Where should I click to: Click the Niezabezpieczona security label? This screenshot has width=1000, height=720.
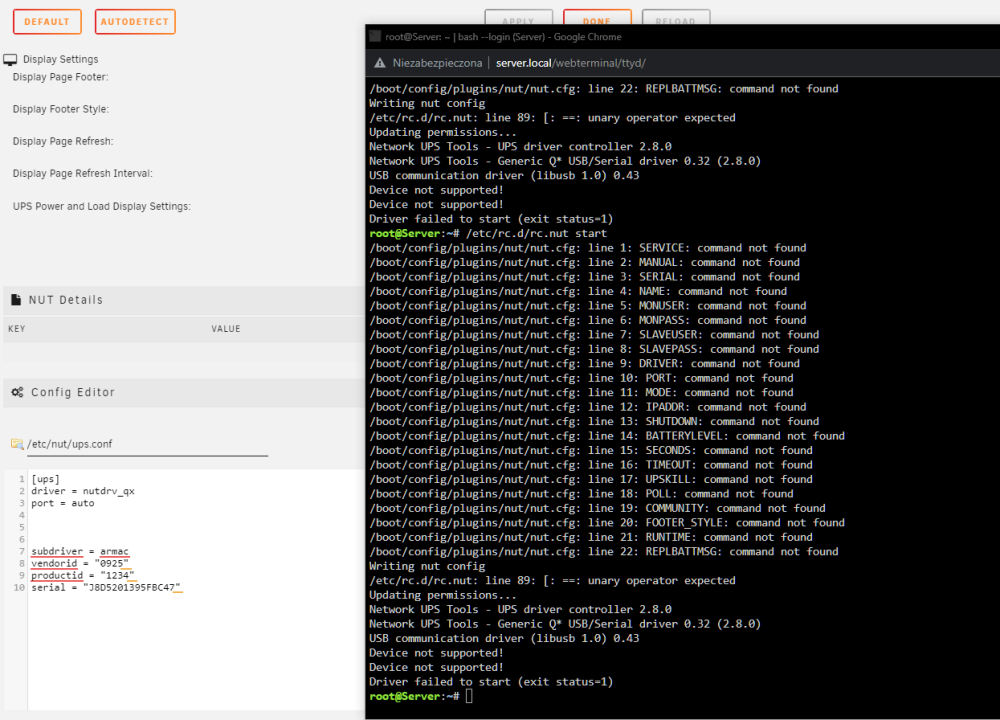coord(437,63)
